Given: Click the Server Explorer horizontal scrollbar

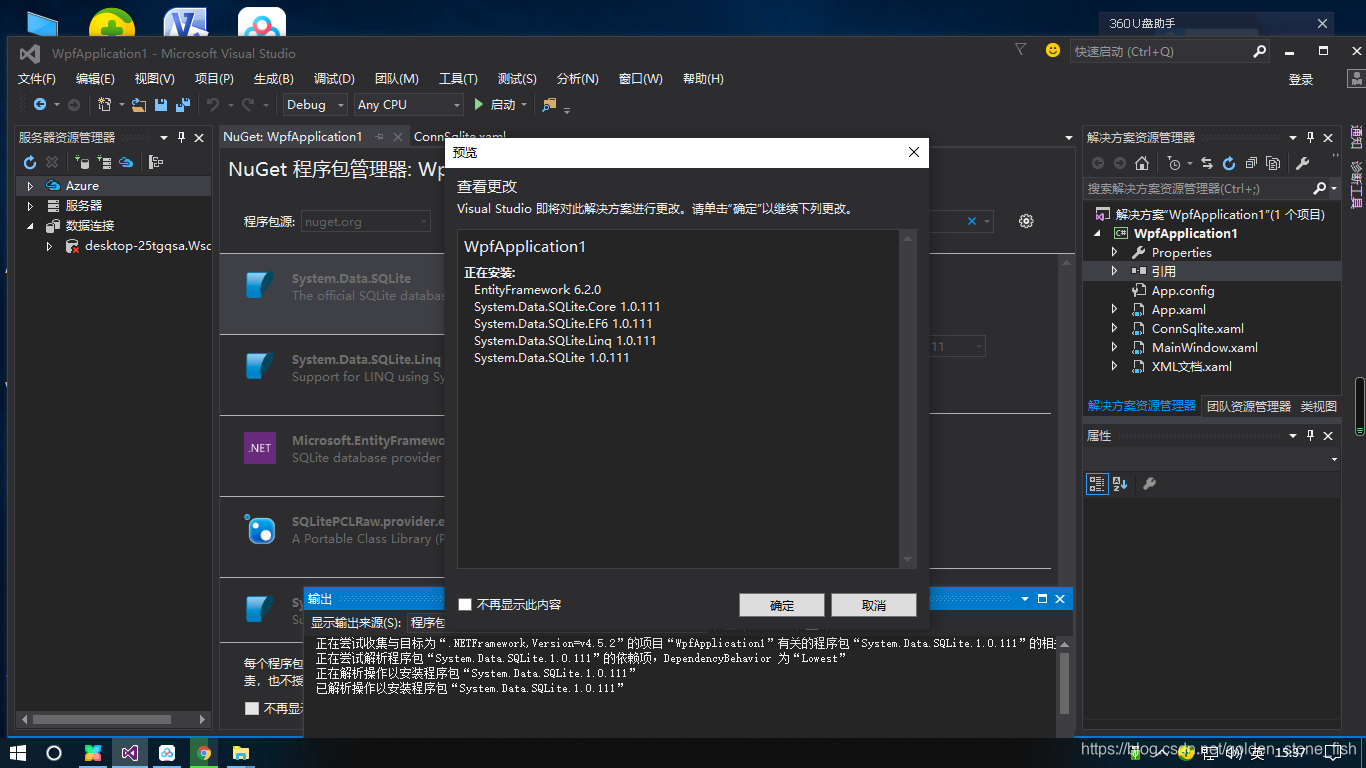Looking at the screenshot, I should pos(112,719).
